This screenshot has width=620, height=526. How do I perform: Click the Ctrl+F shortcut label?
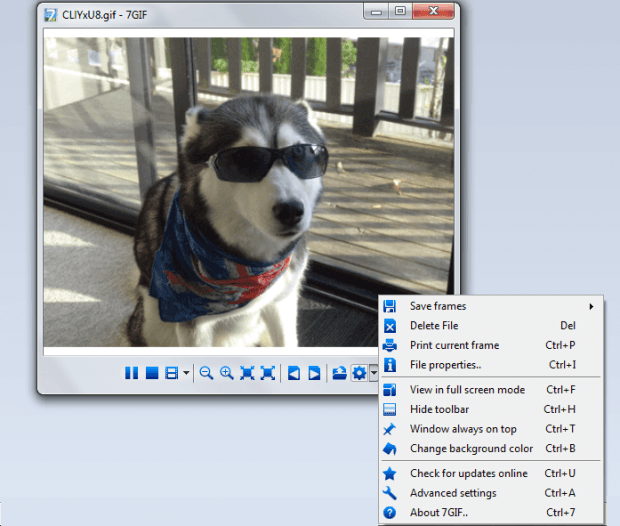tap(561, 390)
